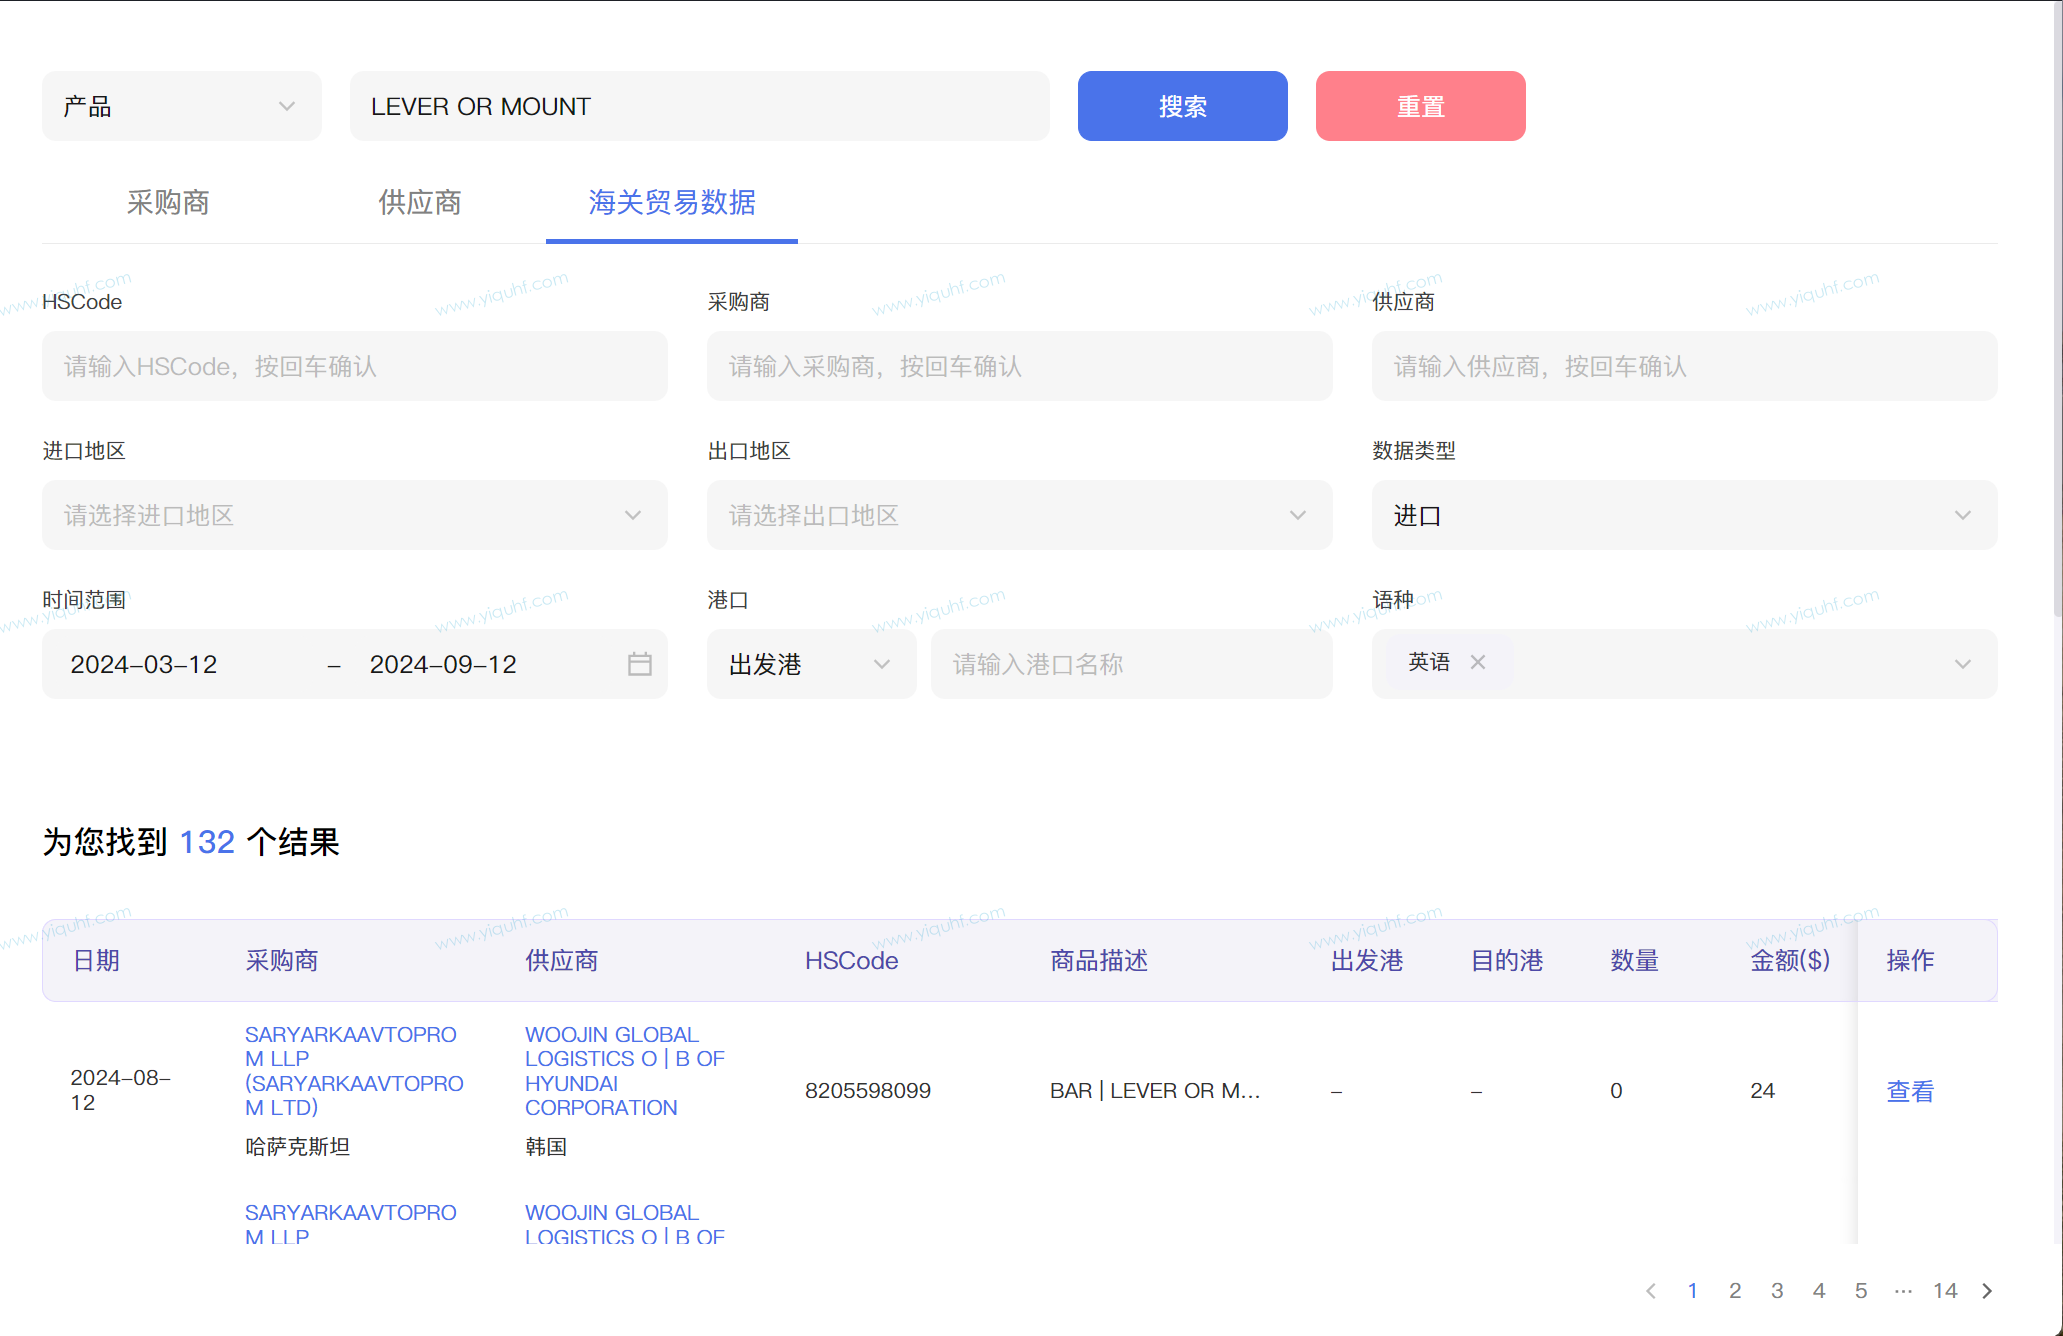Image resolution: width=2063 pixels, height=1336 pixels.
Task: Click the 132 results count
Action: pyautogui.click(x=207, y=842)
